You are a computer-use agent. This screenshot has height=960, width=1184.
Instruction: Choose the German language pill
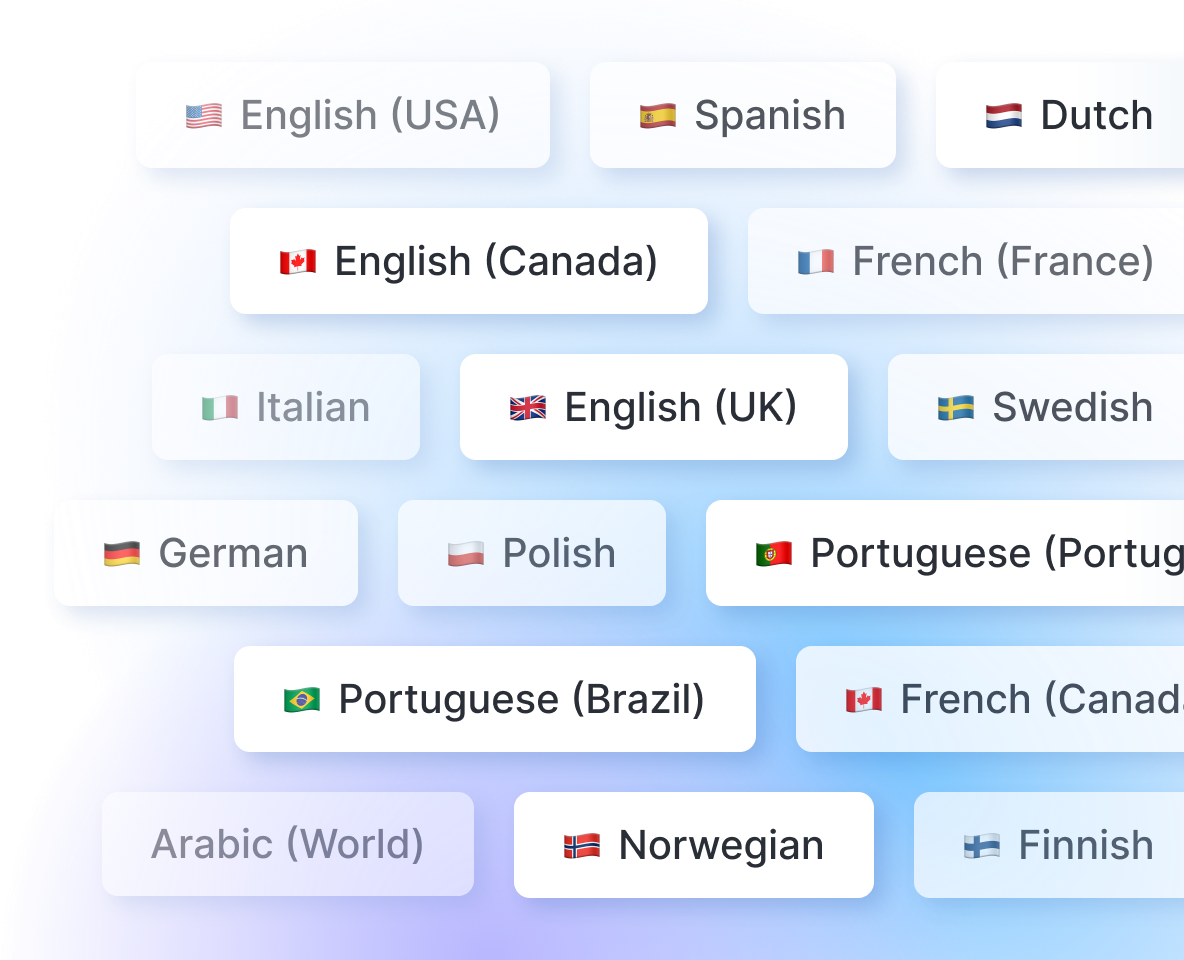206,553
